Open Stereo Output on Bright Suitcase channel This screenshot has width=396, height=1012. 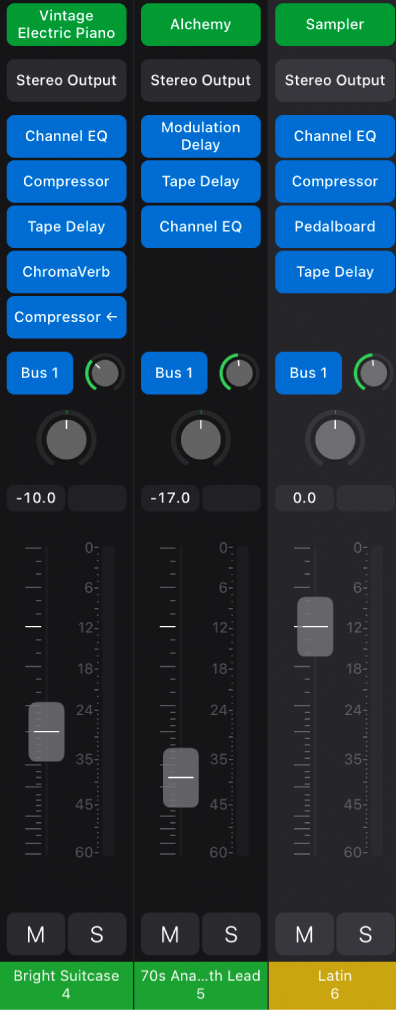[66, 81]
